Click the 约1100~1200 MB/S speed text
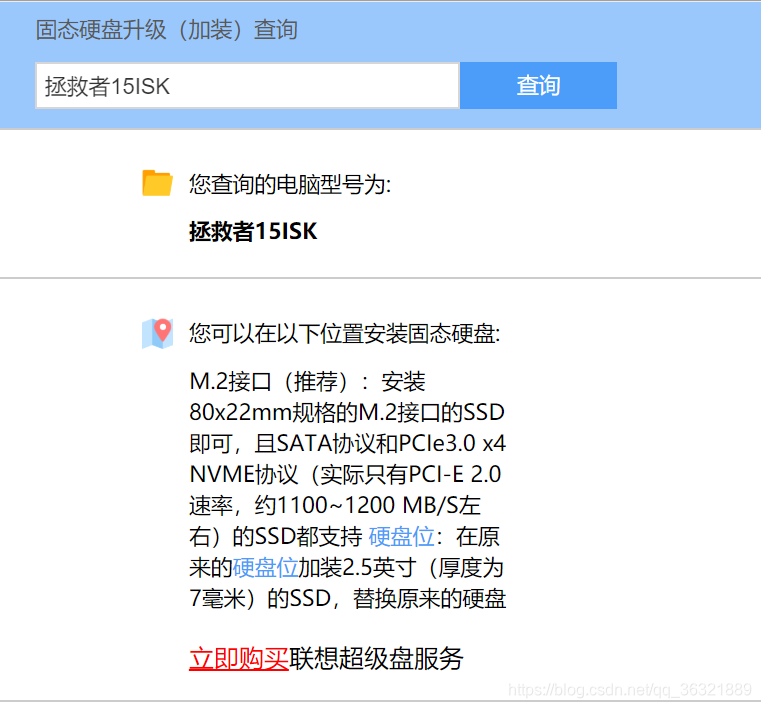This screenshot has height=708, width=761. [x=367, y=506]
